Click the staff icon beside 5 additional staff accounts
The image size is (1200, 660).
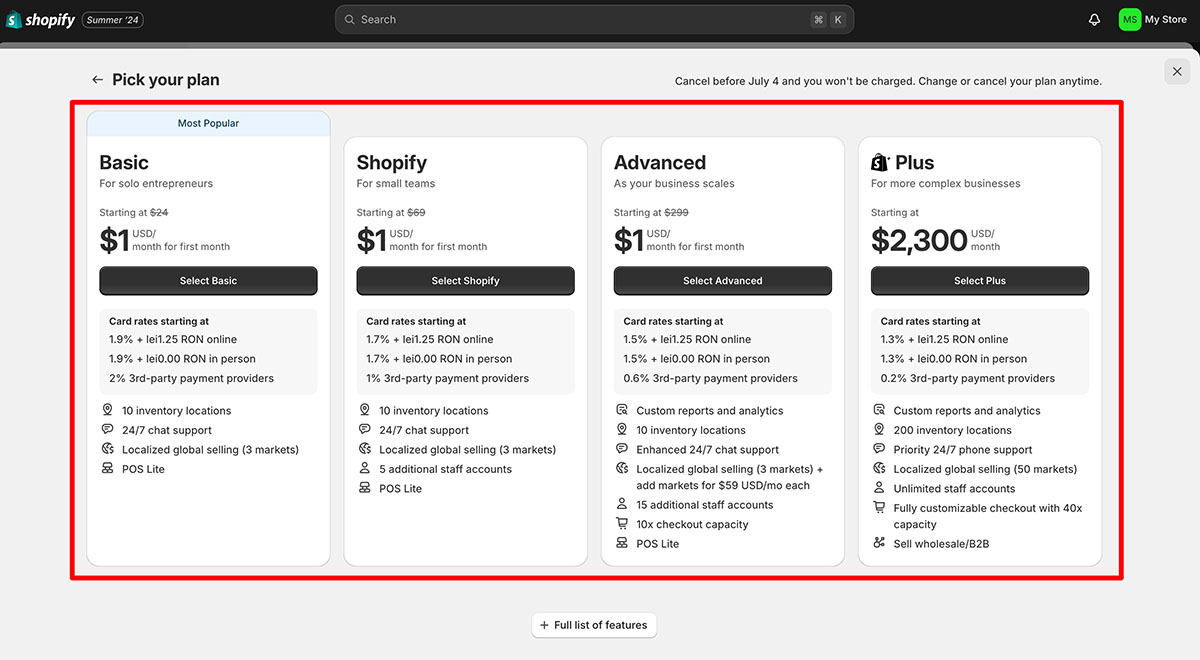tap(363, 468)
